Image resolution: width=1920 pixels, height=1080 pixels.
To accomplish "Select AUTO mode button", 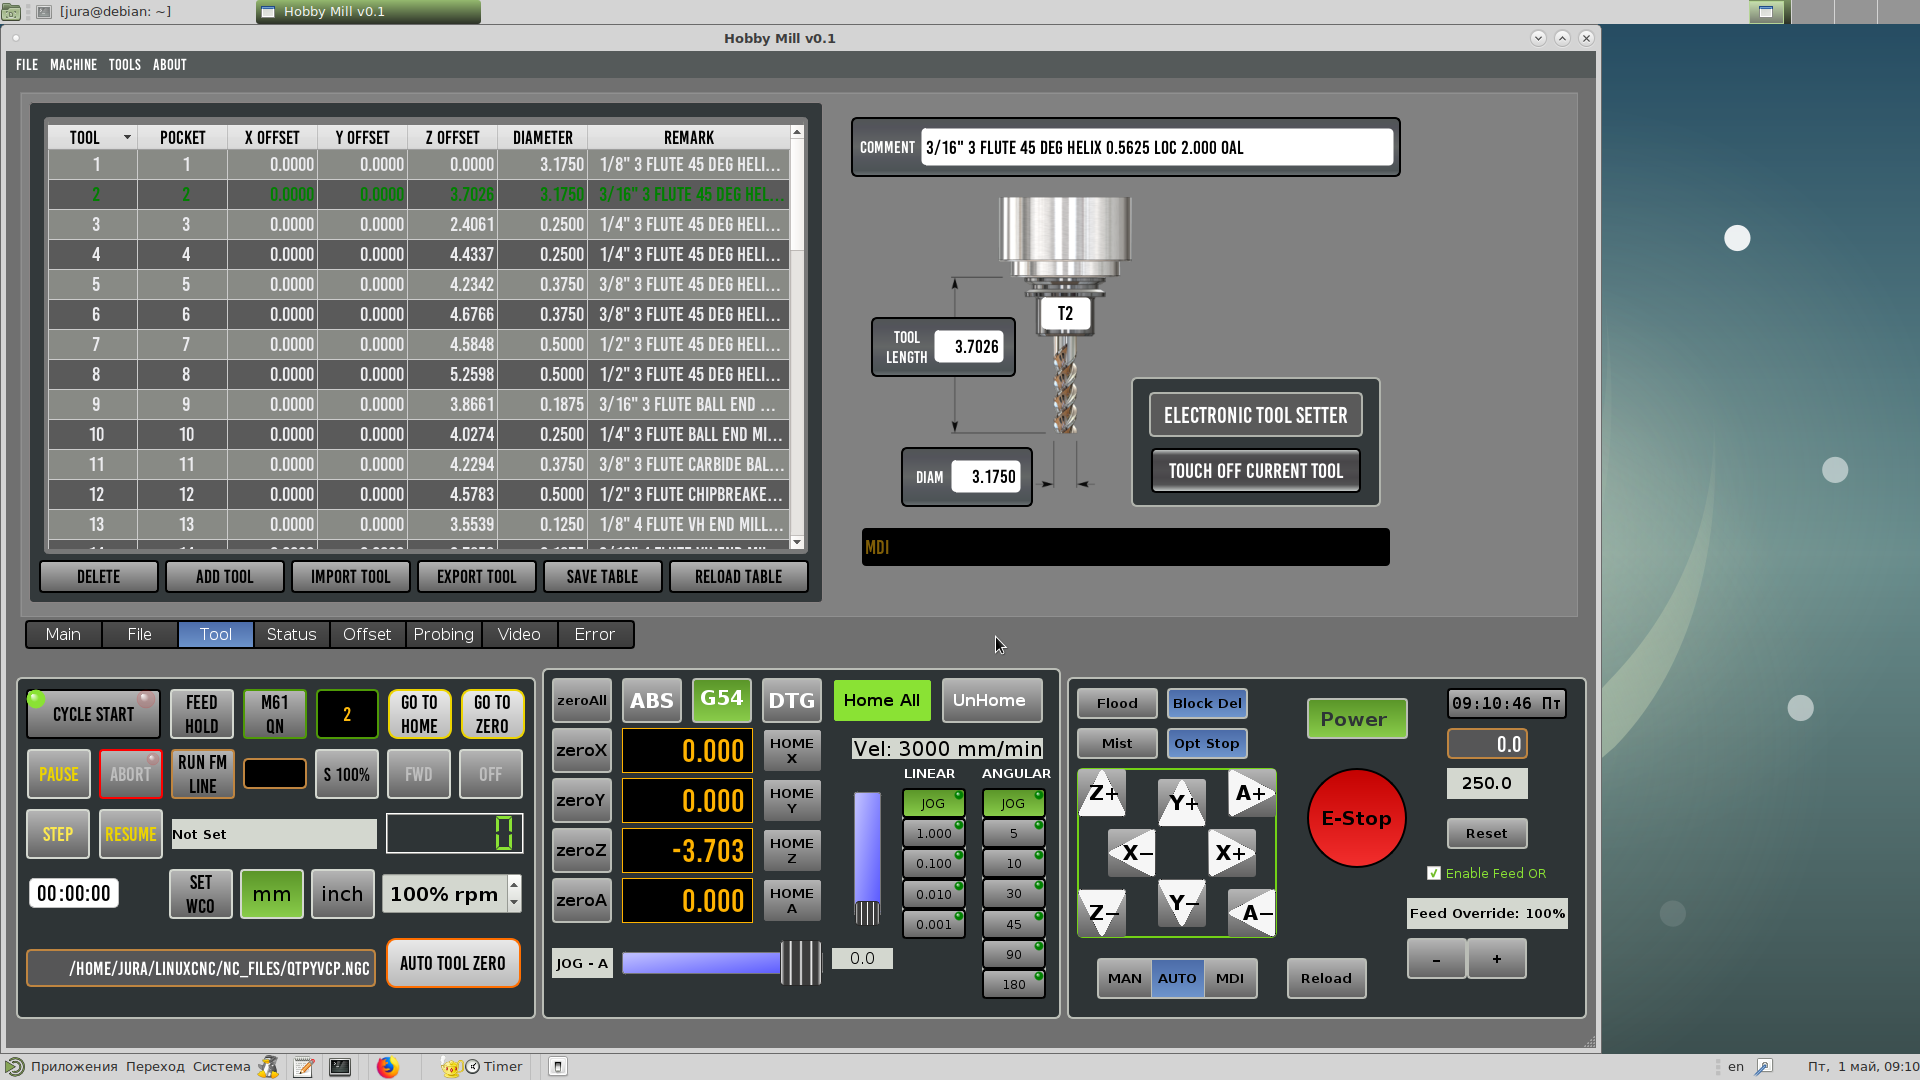I will pyautogui.click(x=1177, y=978).
